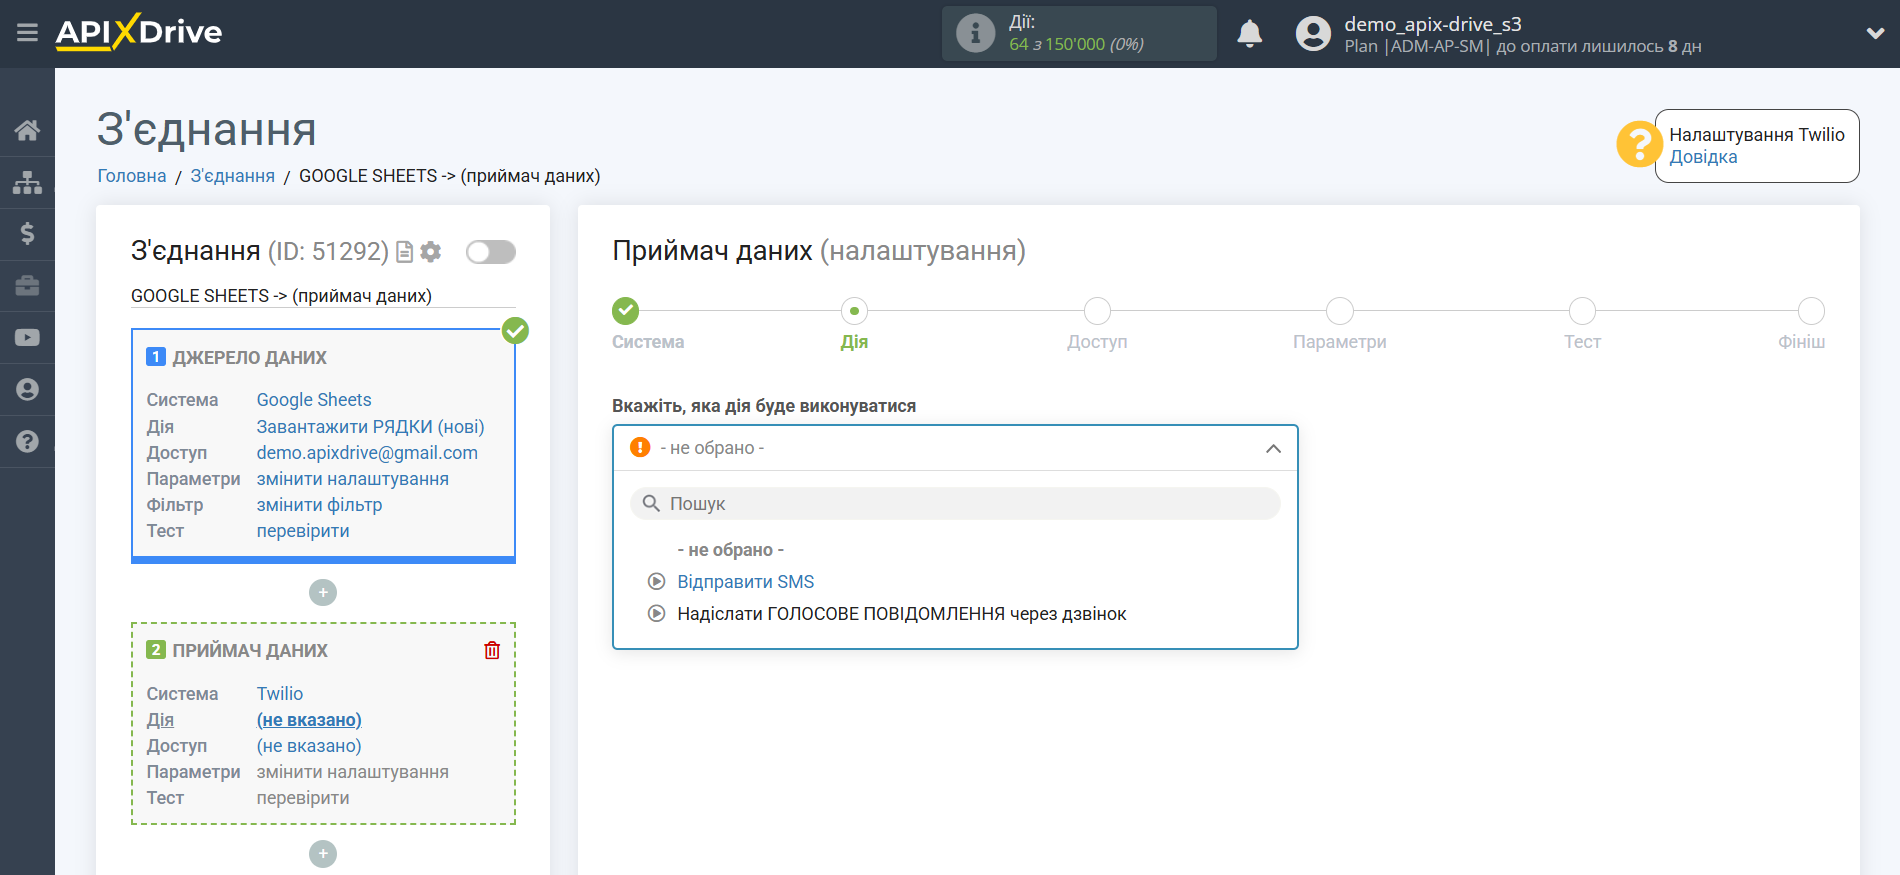This screenshot has width=1900, height=875.
Task: Click the Головна breadcrumb
Action: tap(132, 176)
